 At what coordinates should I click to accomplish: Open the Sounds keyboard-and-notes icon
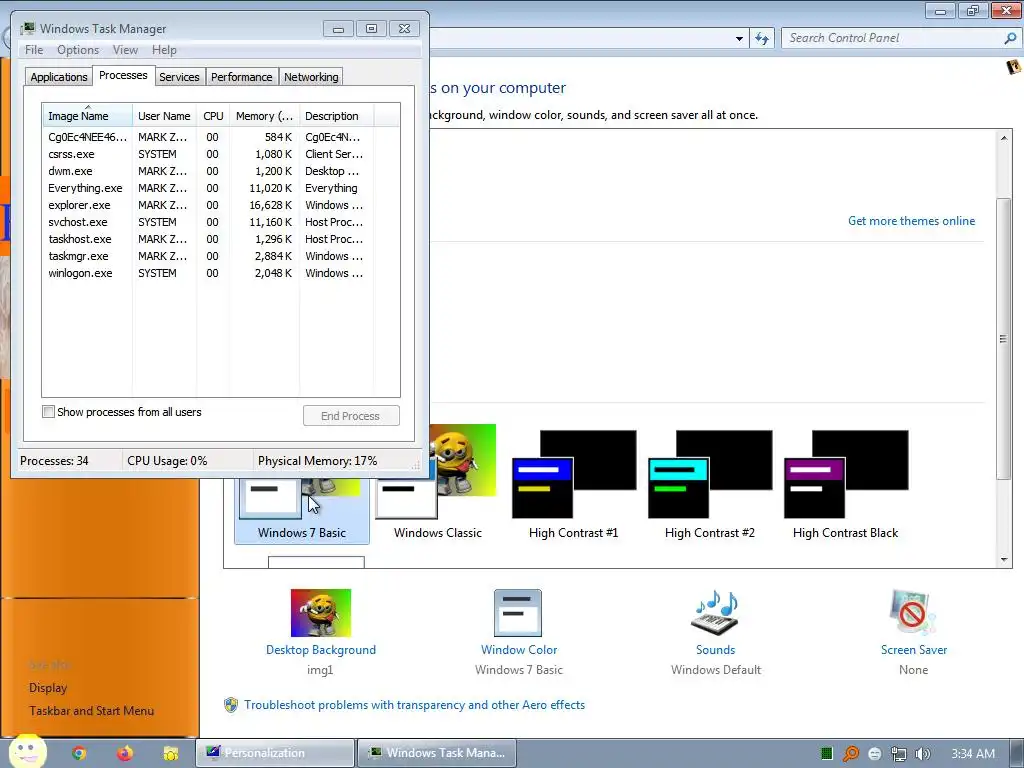(x=715, y=613)
